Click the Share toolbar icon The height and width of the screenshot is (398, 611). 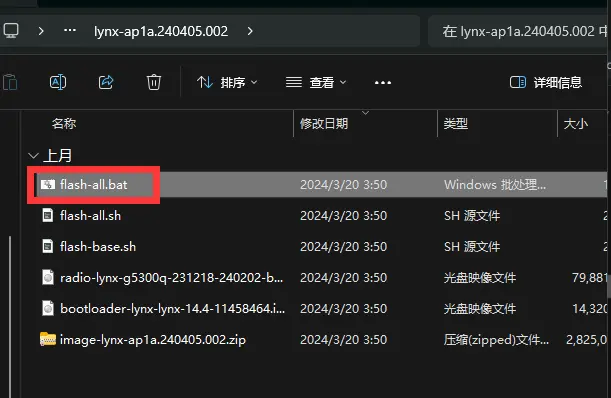pyautogui.click(x=106, y=82)
